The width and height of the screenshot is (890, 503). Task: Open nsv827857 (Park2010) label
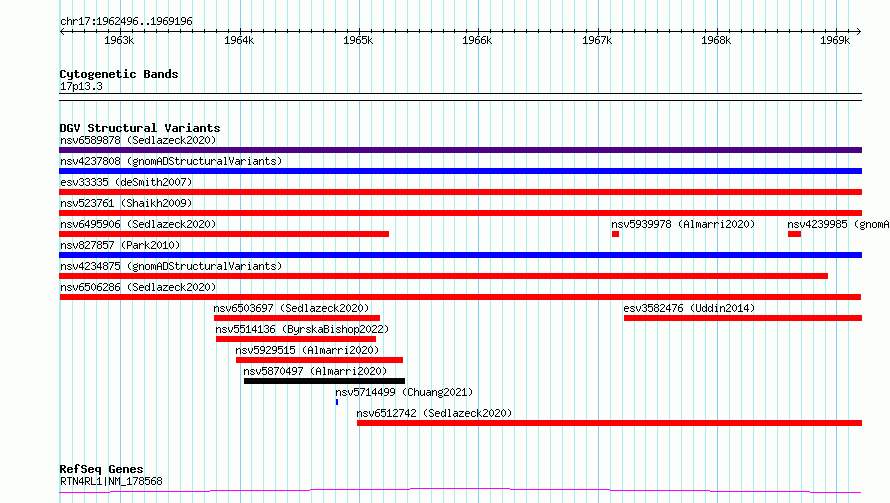pyautogui.click(x=120, y=245)
